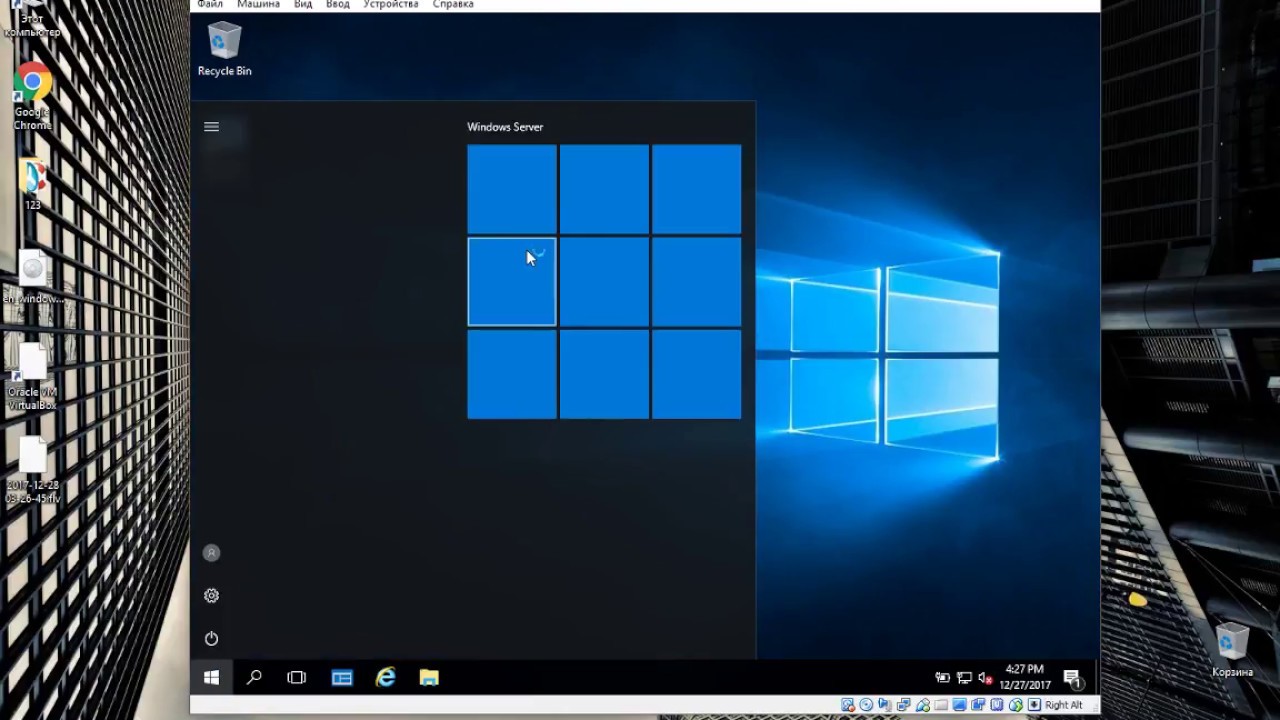Click VirtualBox video capture indicator
The image size is (1280, 720).
(978, 705)
